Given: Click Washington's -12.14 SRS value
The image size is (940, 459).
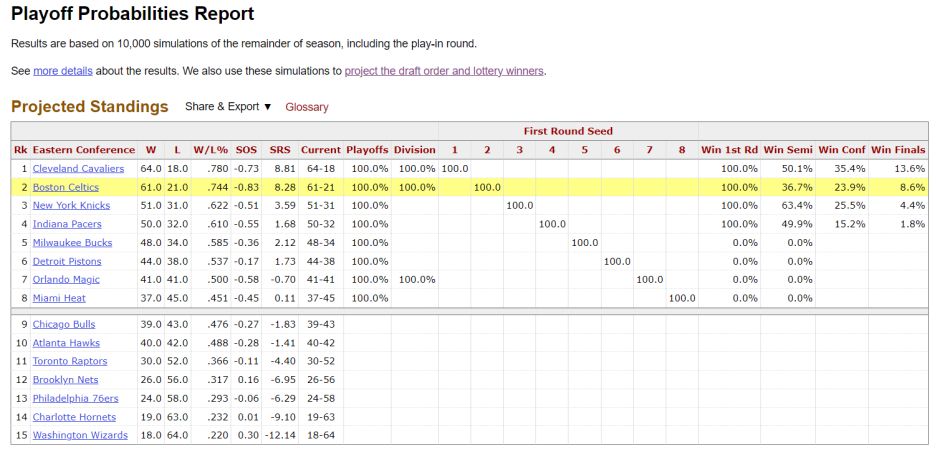Looking at the screenshot, I should pyautogui.click(x=282, y=435).
